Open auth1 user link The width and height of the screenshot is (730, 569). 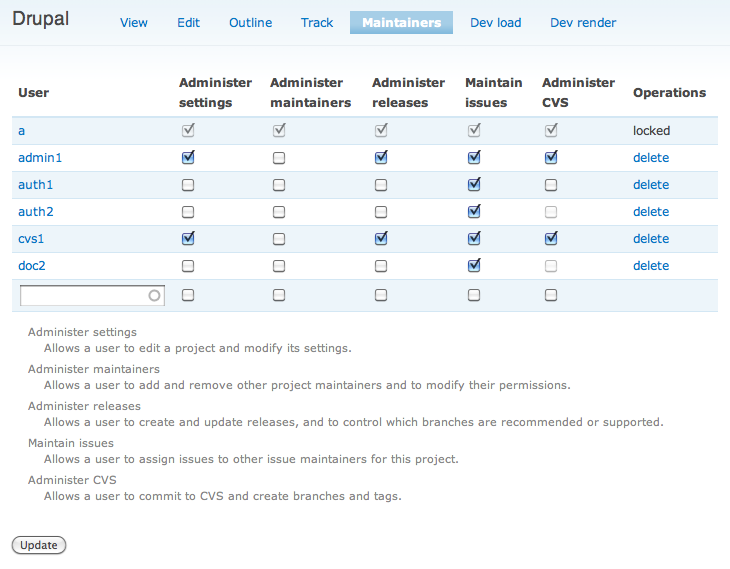click(35, 185)
